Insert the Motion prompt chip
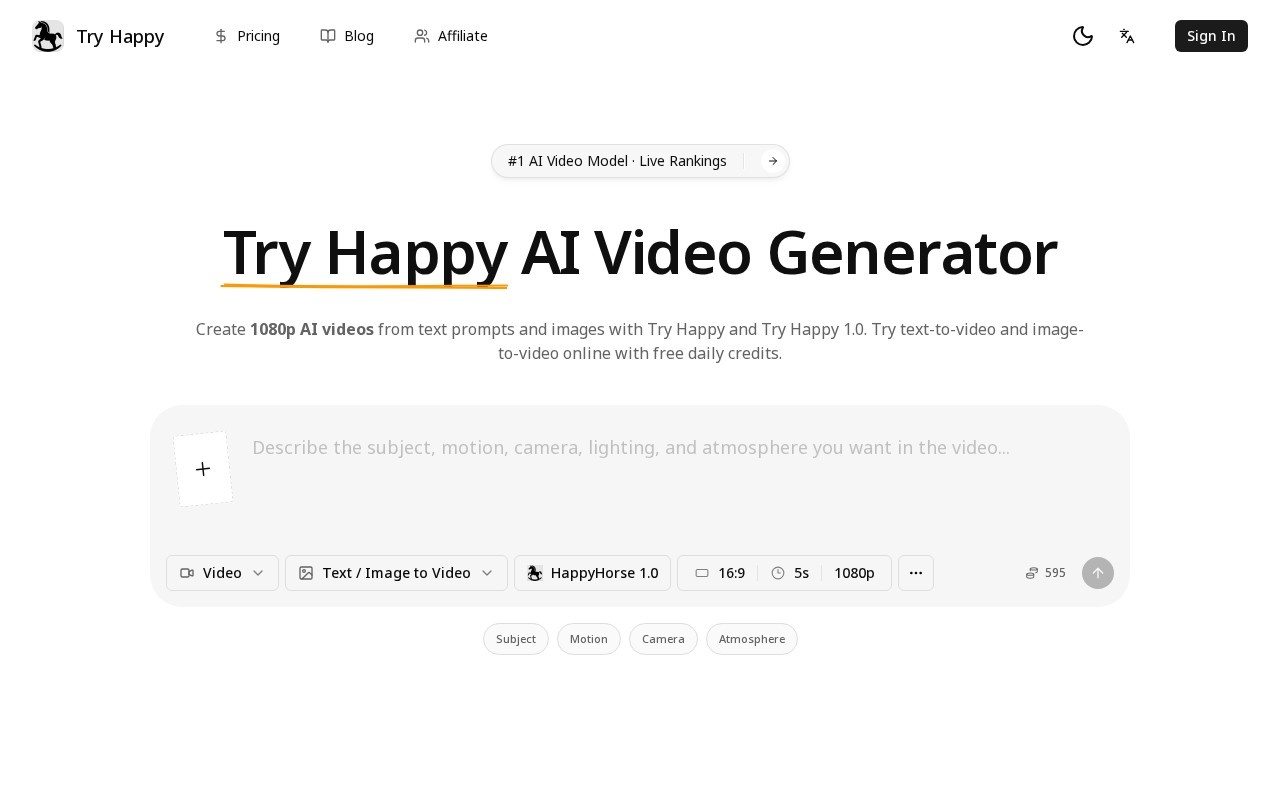Image resolution: width=1280 pixels, height=800 pixels. click(589, 639)
